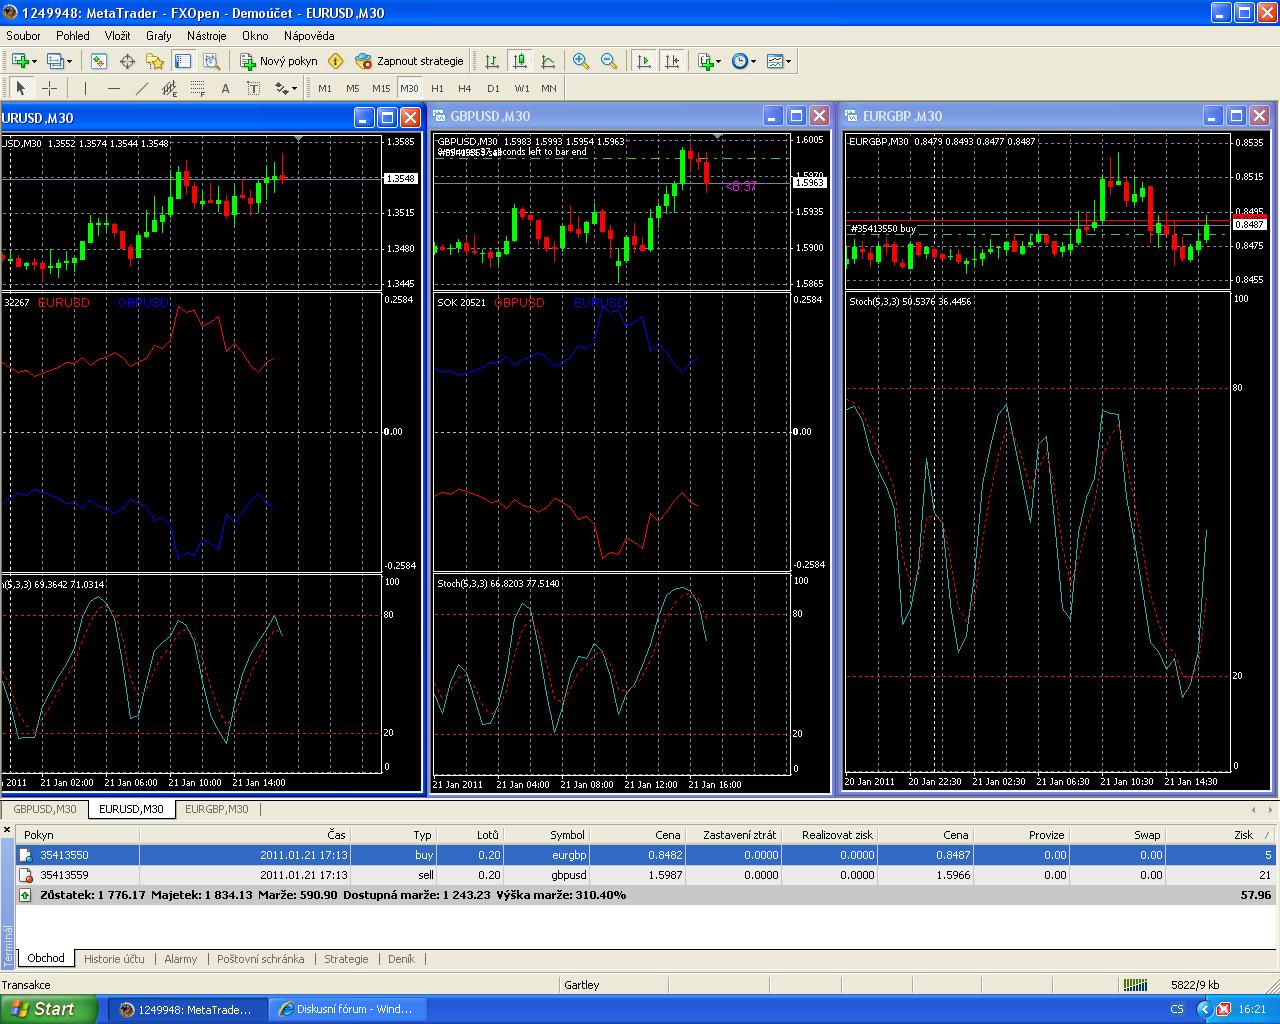Switch to the Historie účtu tab

[x=114, y=958]
